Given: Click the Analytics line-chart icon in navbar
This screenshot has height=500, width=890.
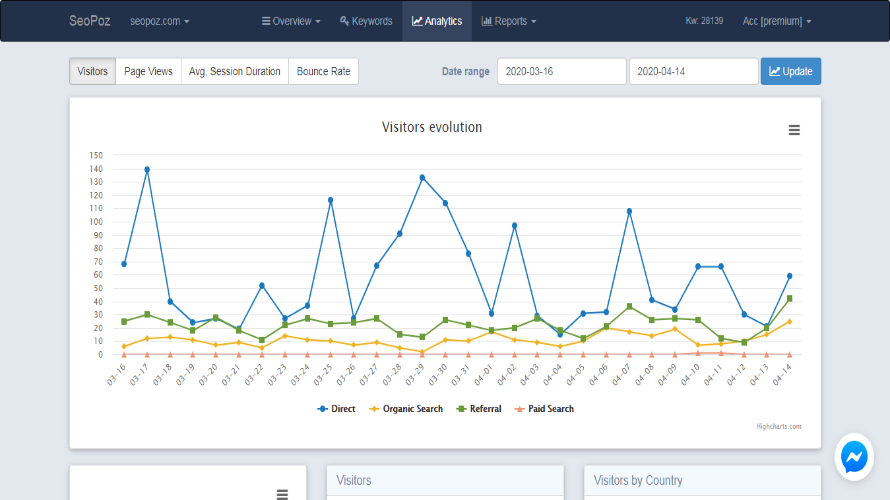Looking at the screenshot, I should pos(417,21).
